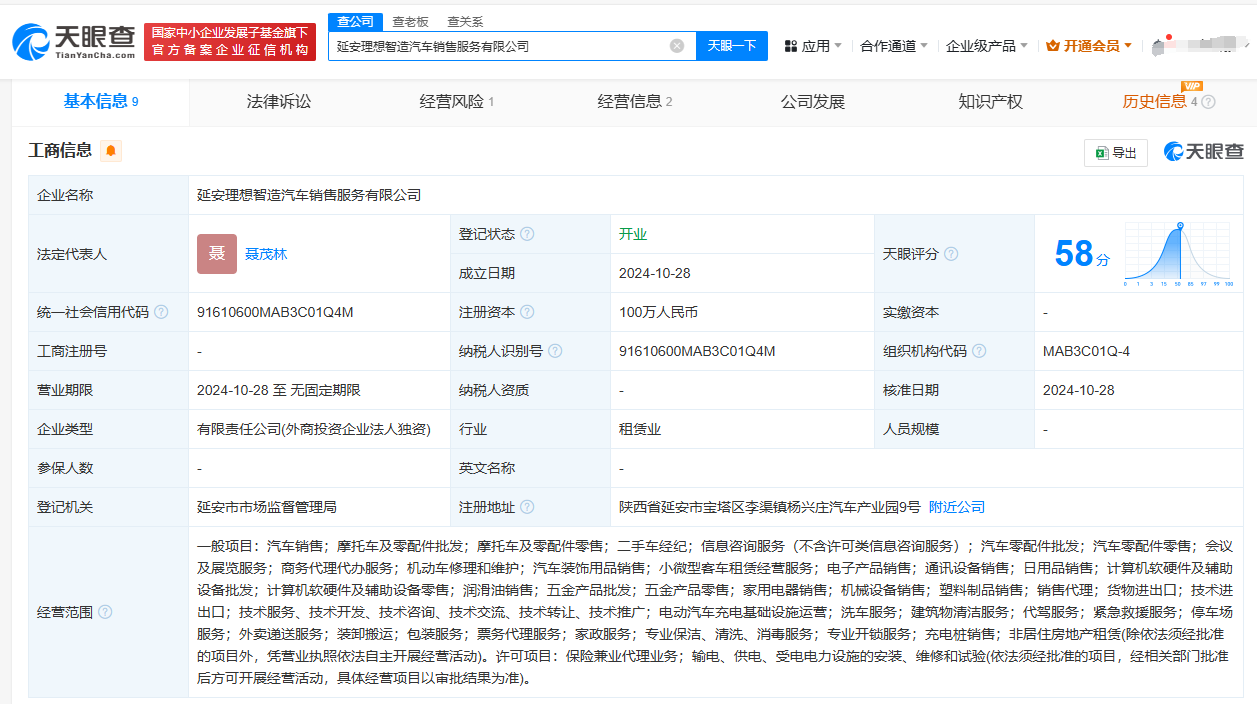Switch to 查公司 search tab
The image size is (1257, 704).
pyautogui.click(x=355, y=21)
